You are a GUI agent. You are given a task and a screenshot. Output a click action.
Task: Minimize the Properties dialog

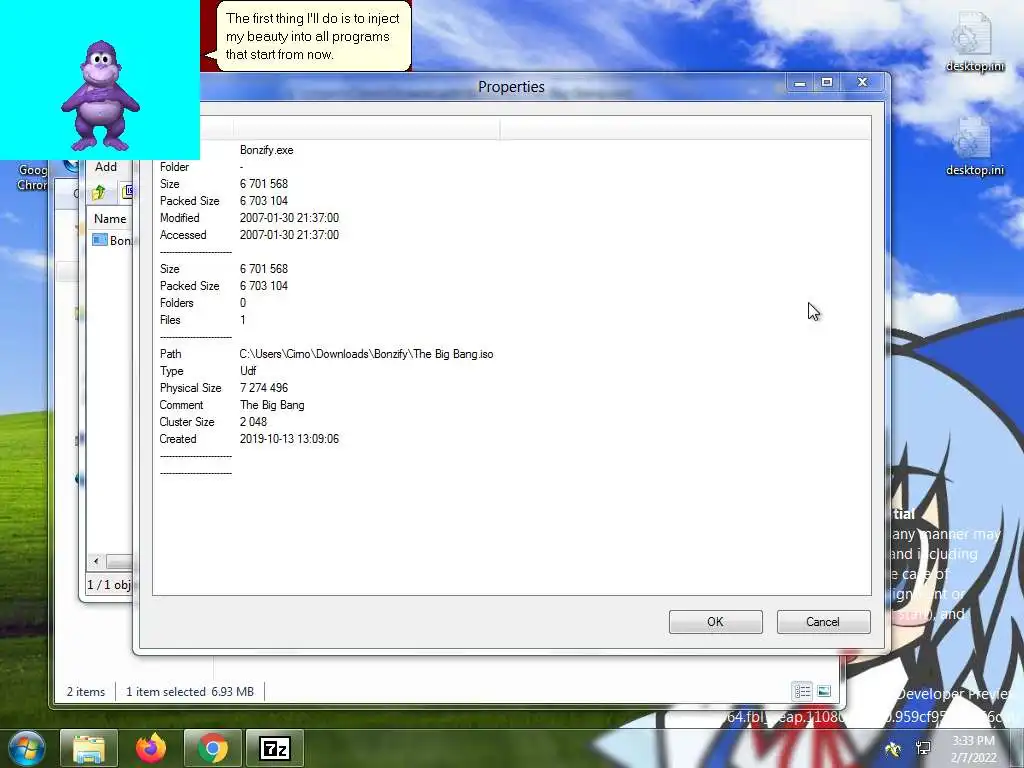coord(799,83)
